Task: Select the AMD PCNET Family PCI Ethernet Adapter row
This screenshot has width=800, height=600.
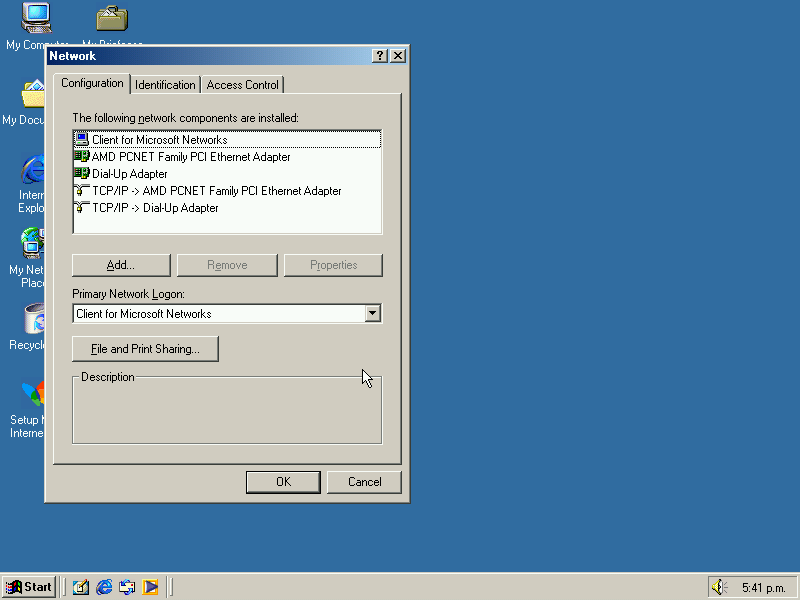Action: [x=227, y=157]
